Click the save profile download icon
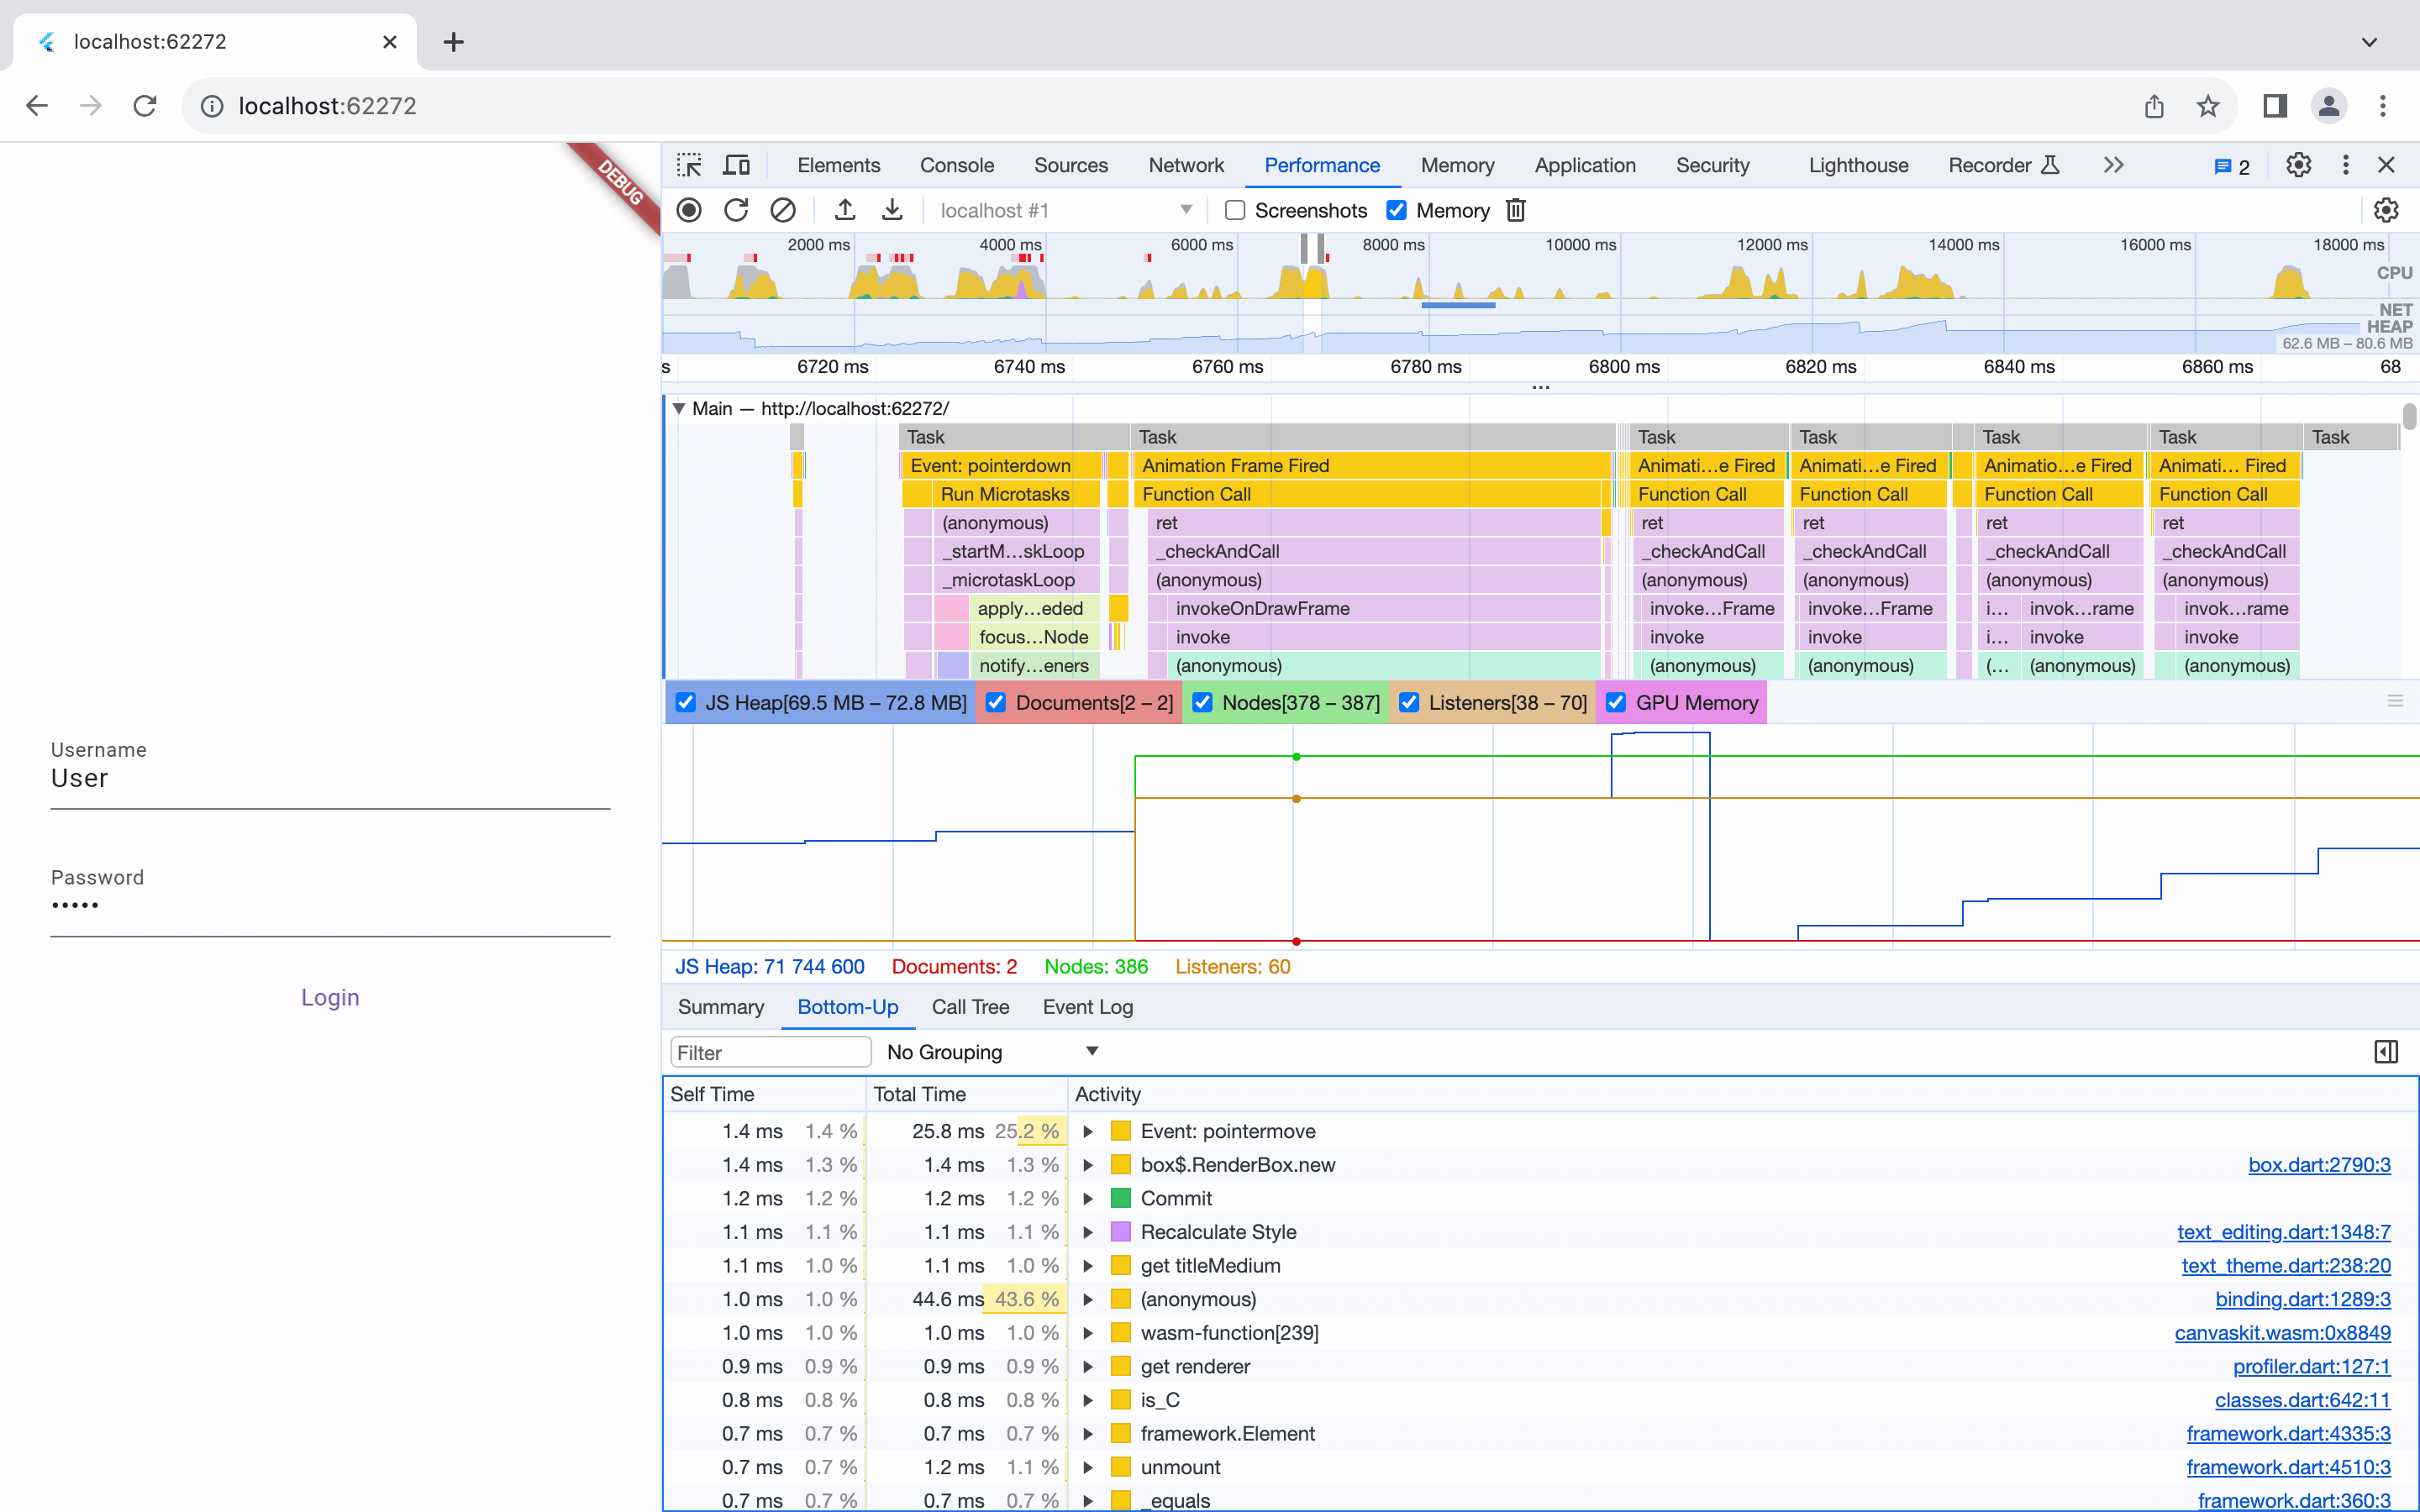Image resolution: width=2420 pixels, height=1512 pixels. 892,210
